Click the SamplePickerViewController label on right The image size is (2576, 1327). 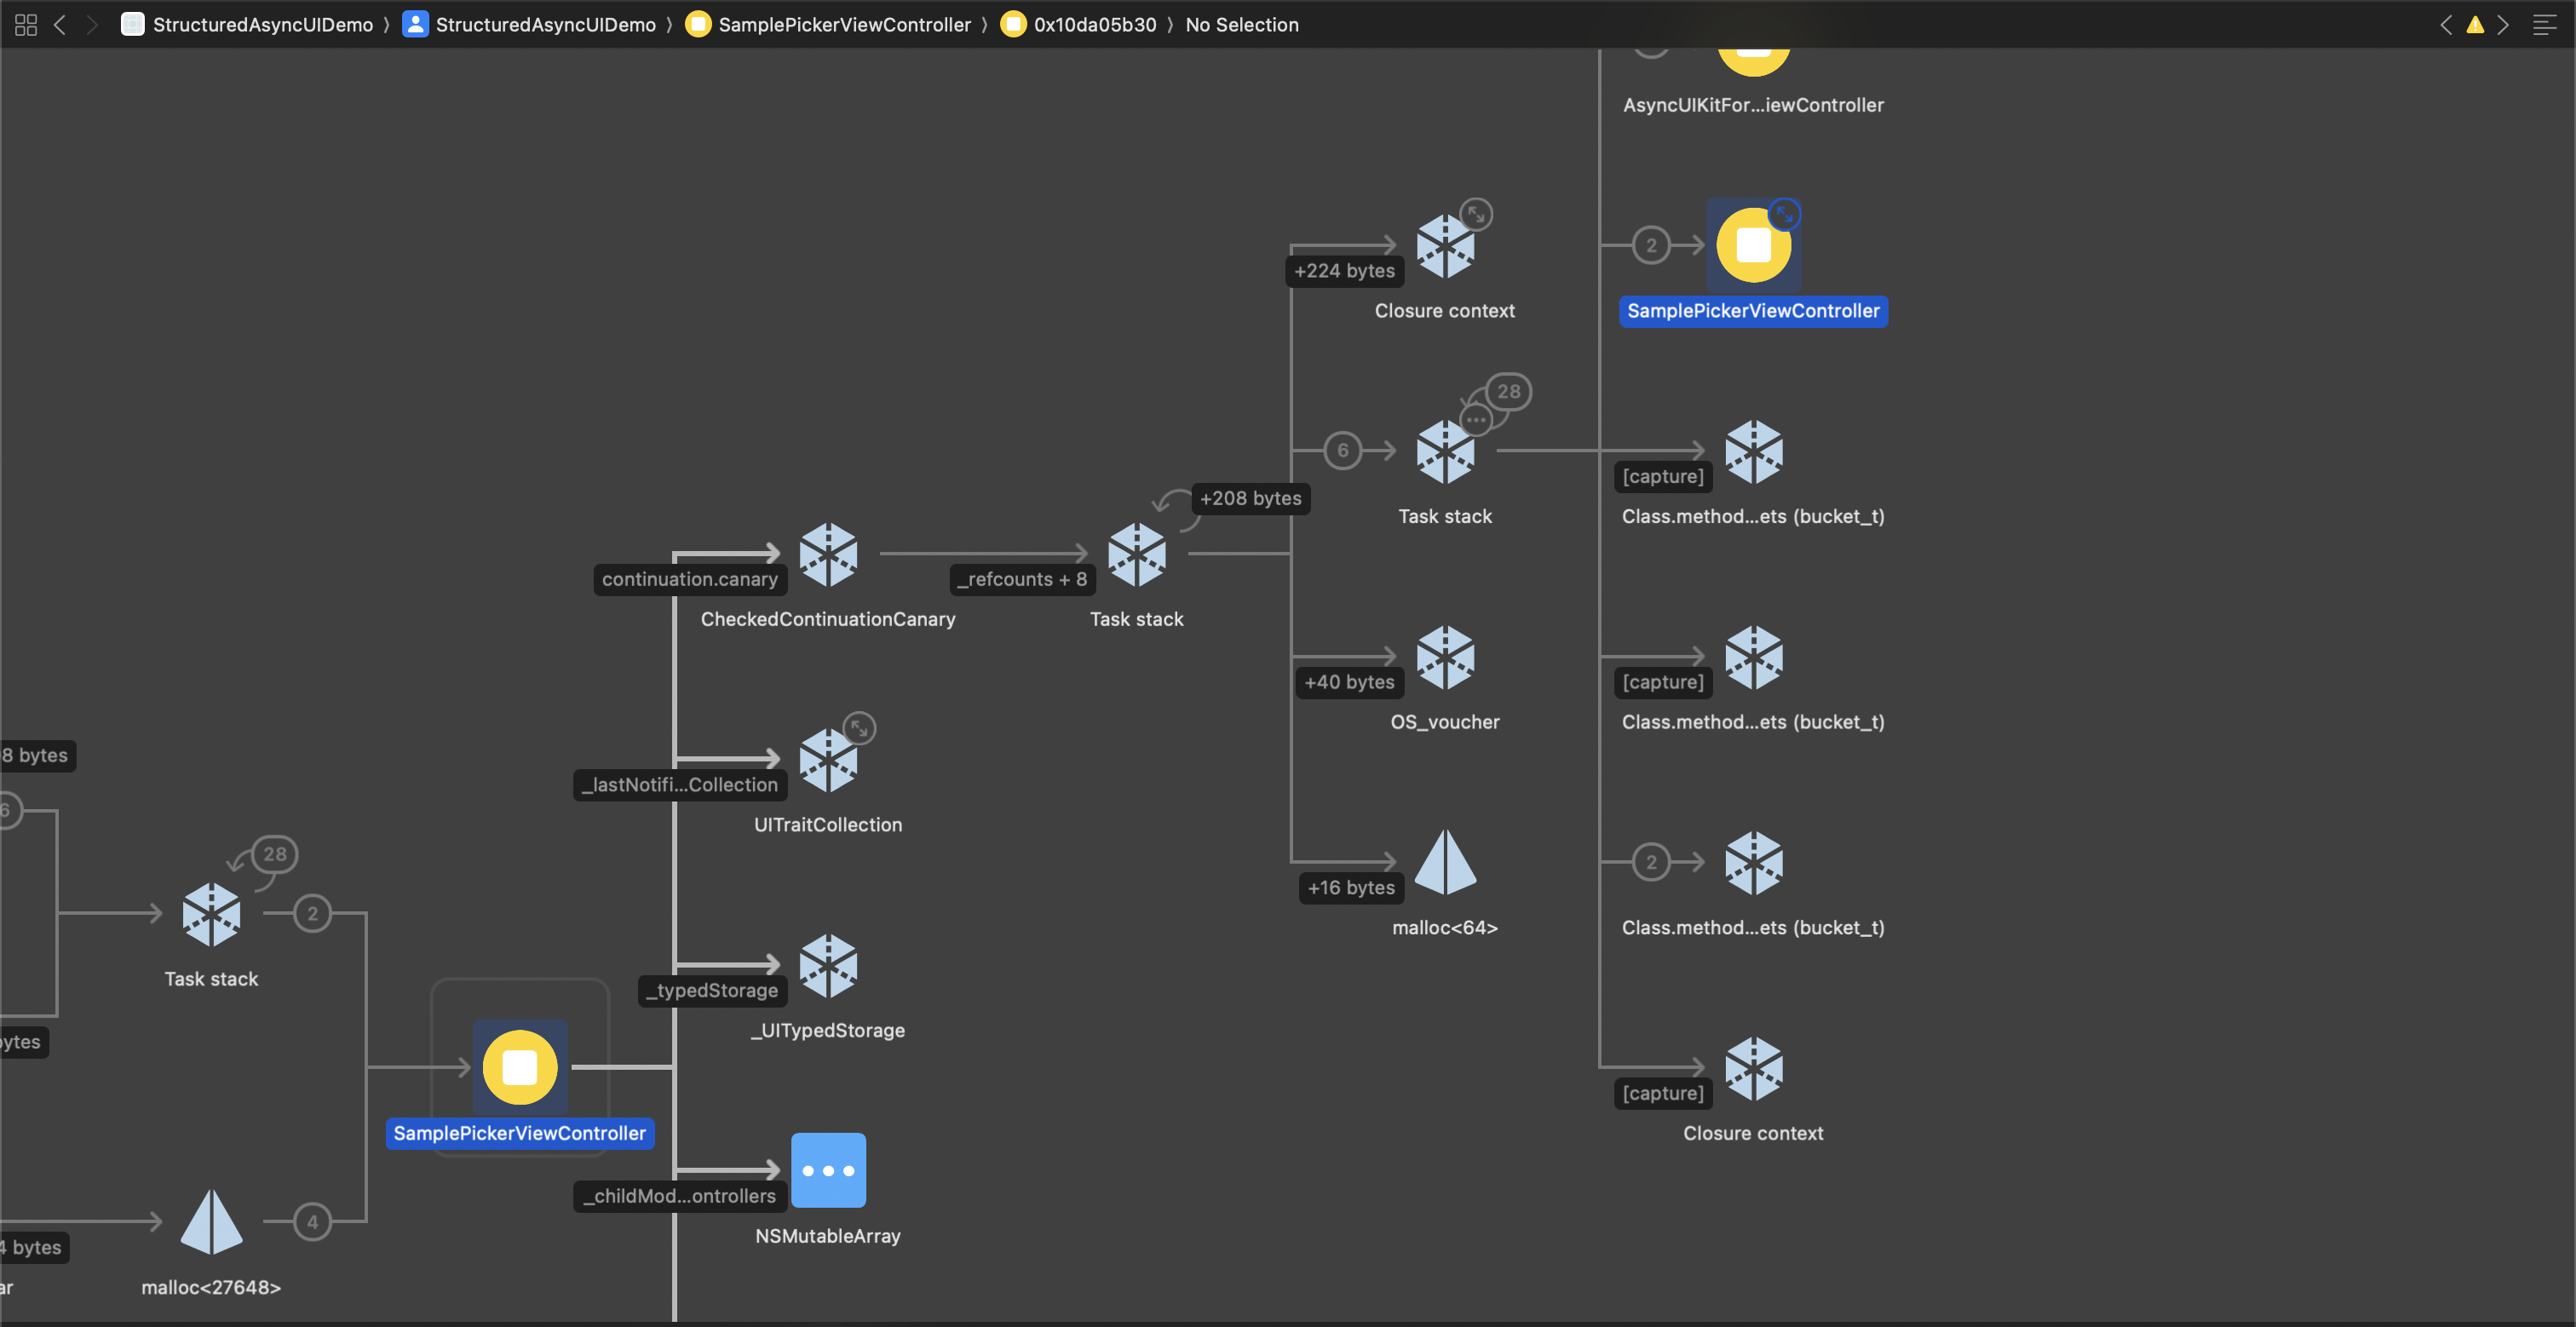click(x=1754, y=311)
